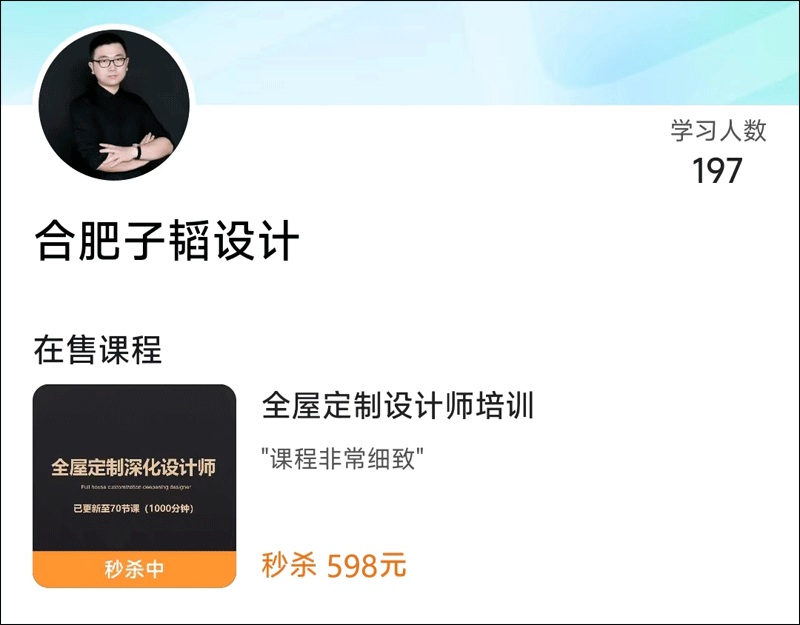Open the black course cover thumbnail

click(134, 486)
